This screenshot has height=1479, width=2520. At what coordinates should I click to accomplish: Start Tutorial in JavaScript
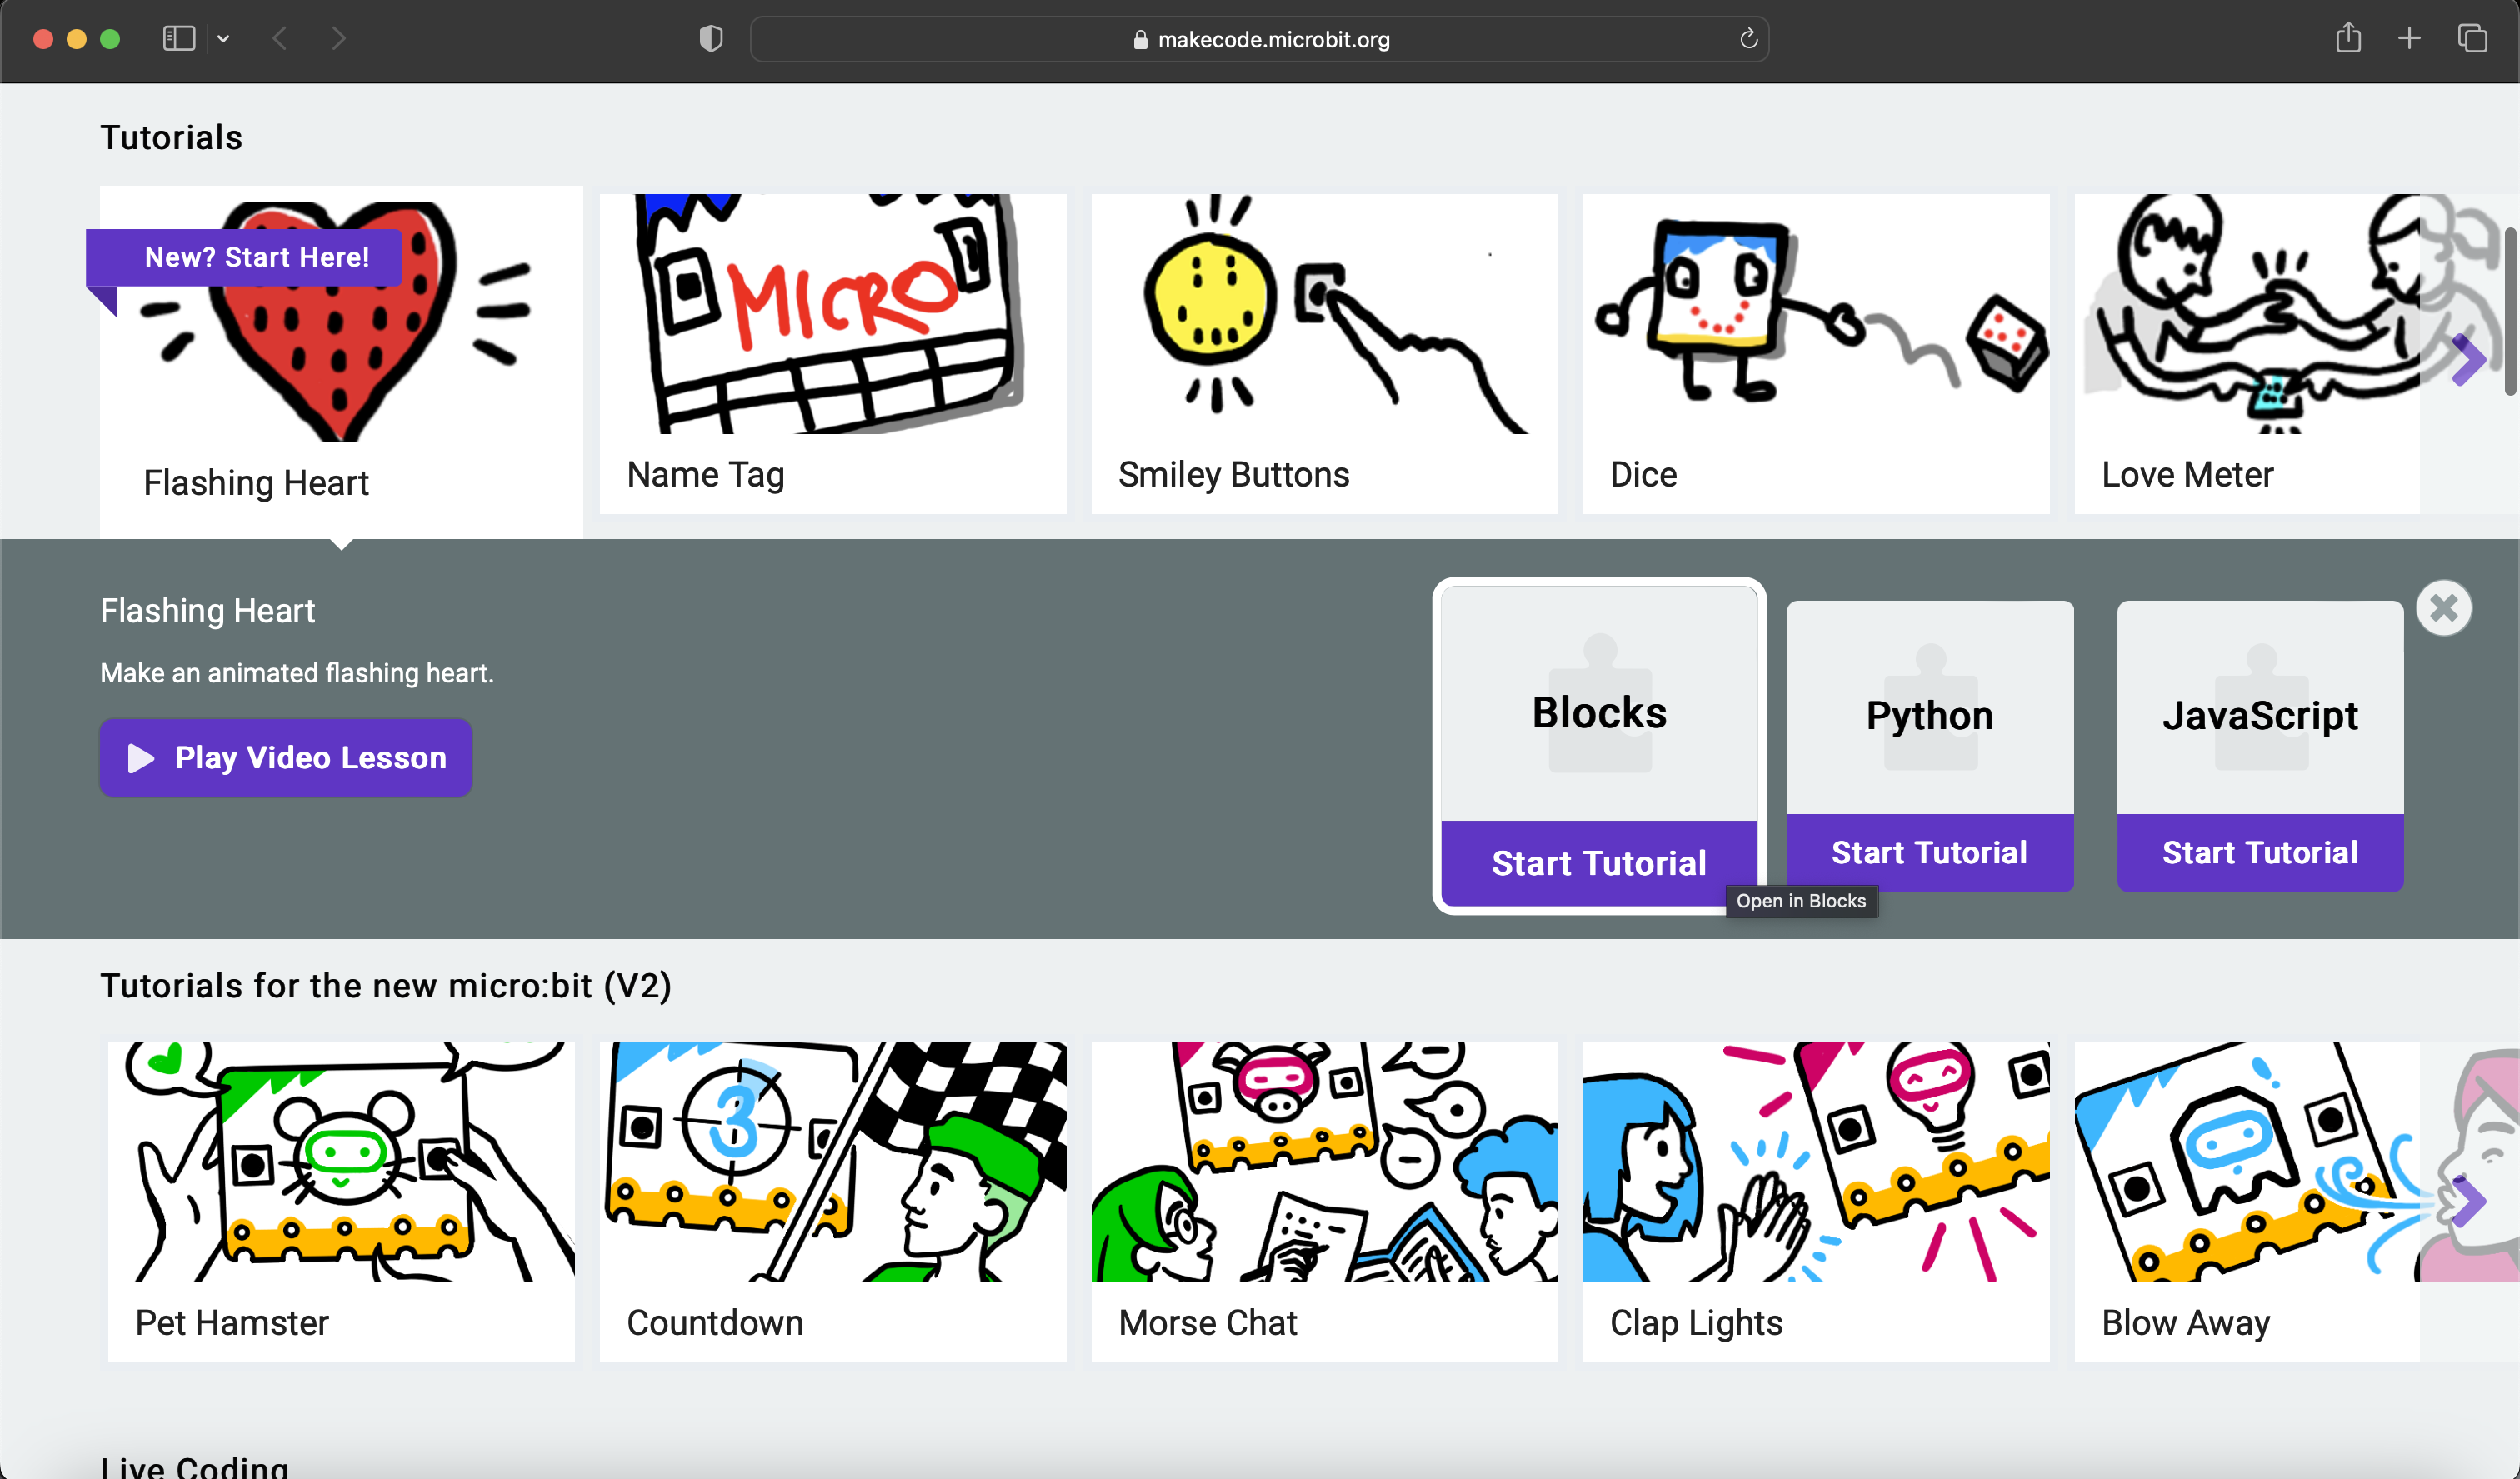[2259, 852]
